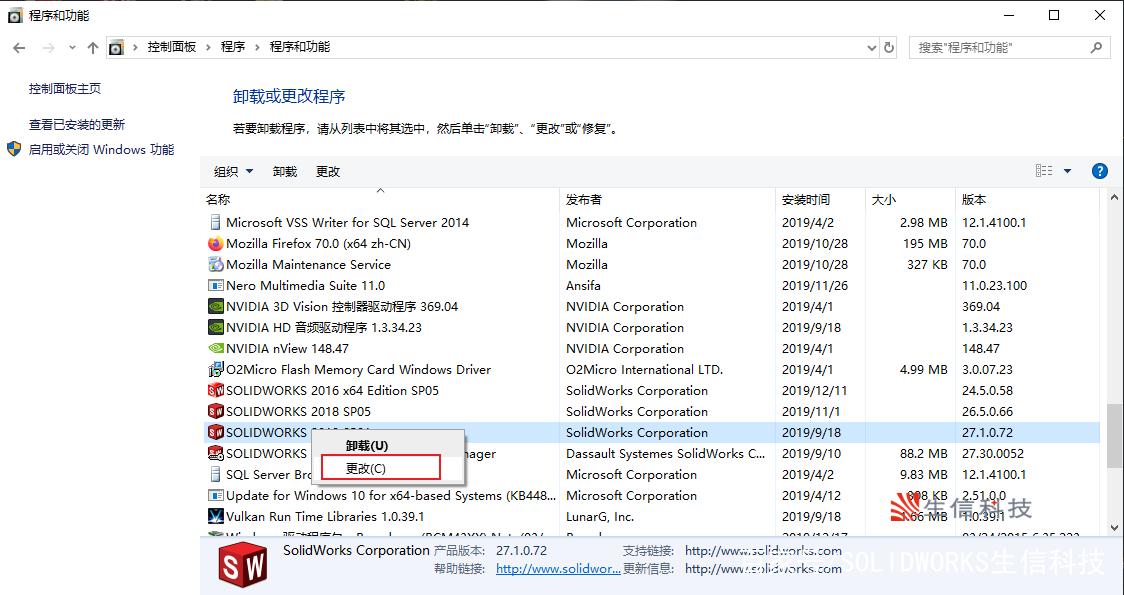Open the 组织 dropdown menu
Image resolution: width=1124 pixels, height=595 pixels.
pos(234,171)
